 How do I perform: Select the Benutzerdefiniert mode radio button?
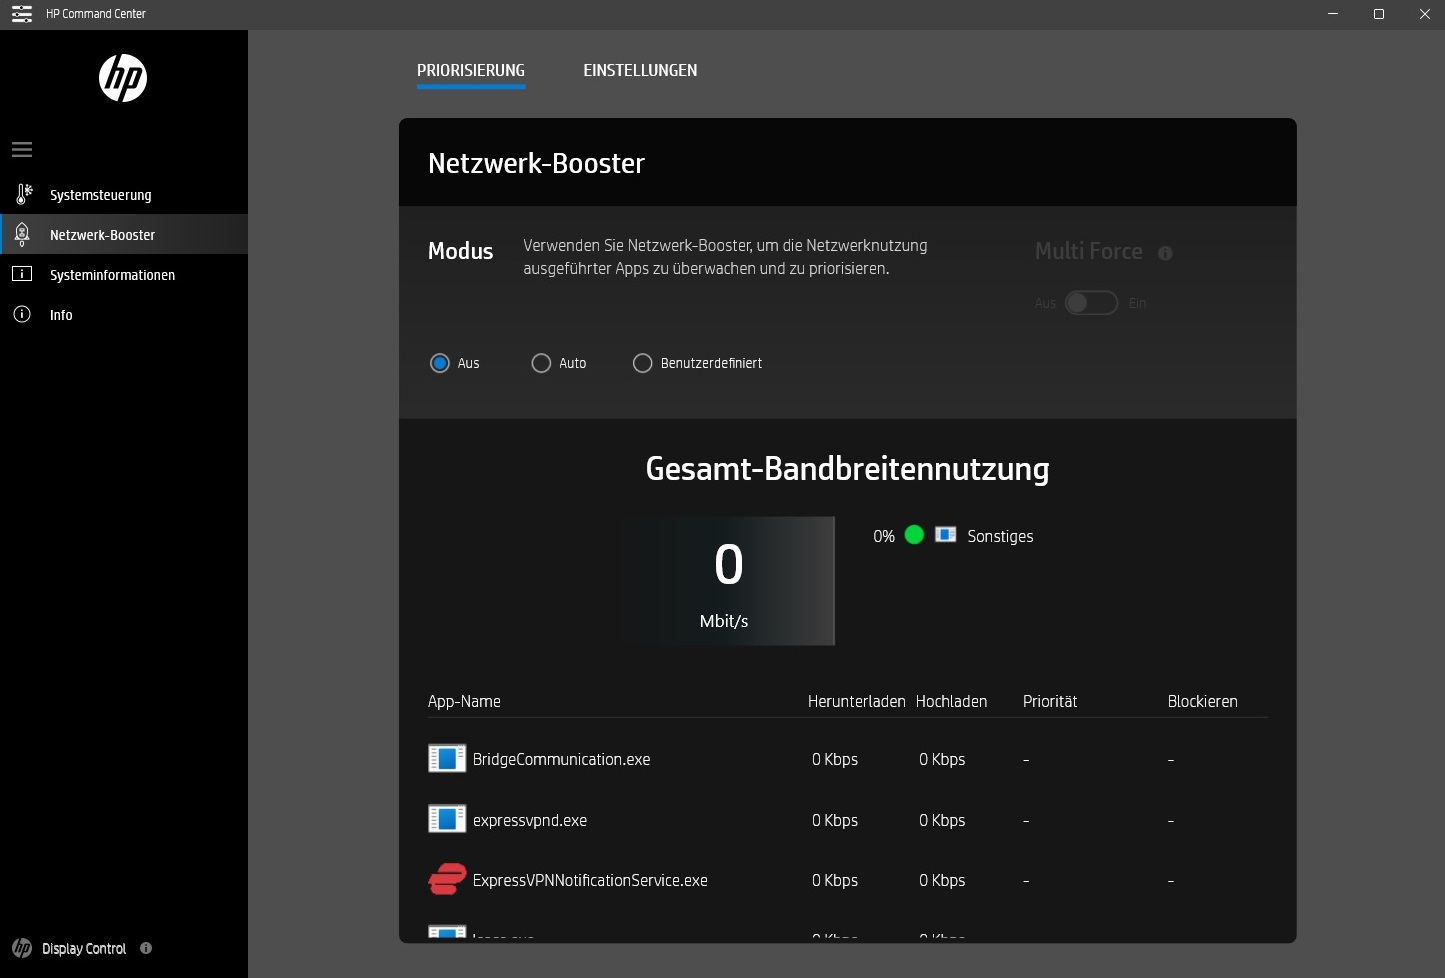(x=643, y=363)
